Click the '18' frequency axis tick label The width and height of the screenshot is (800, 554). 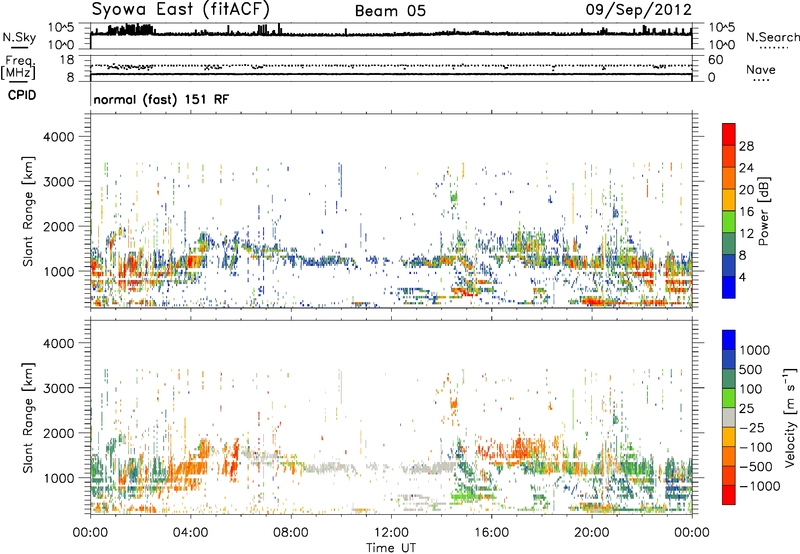click(66, 60)
